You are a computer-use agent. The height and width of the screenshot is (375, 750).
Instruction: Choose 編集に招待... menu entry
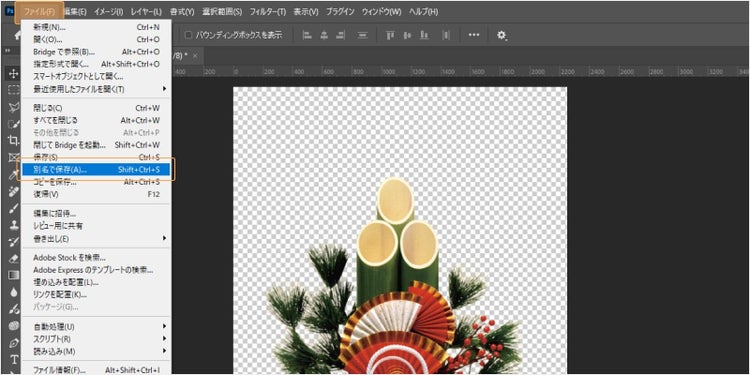[x=96, y=213]
